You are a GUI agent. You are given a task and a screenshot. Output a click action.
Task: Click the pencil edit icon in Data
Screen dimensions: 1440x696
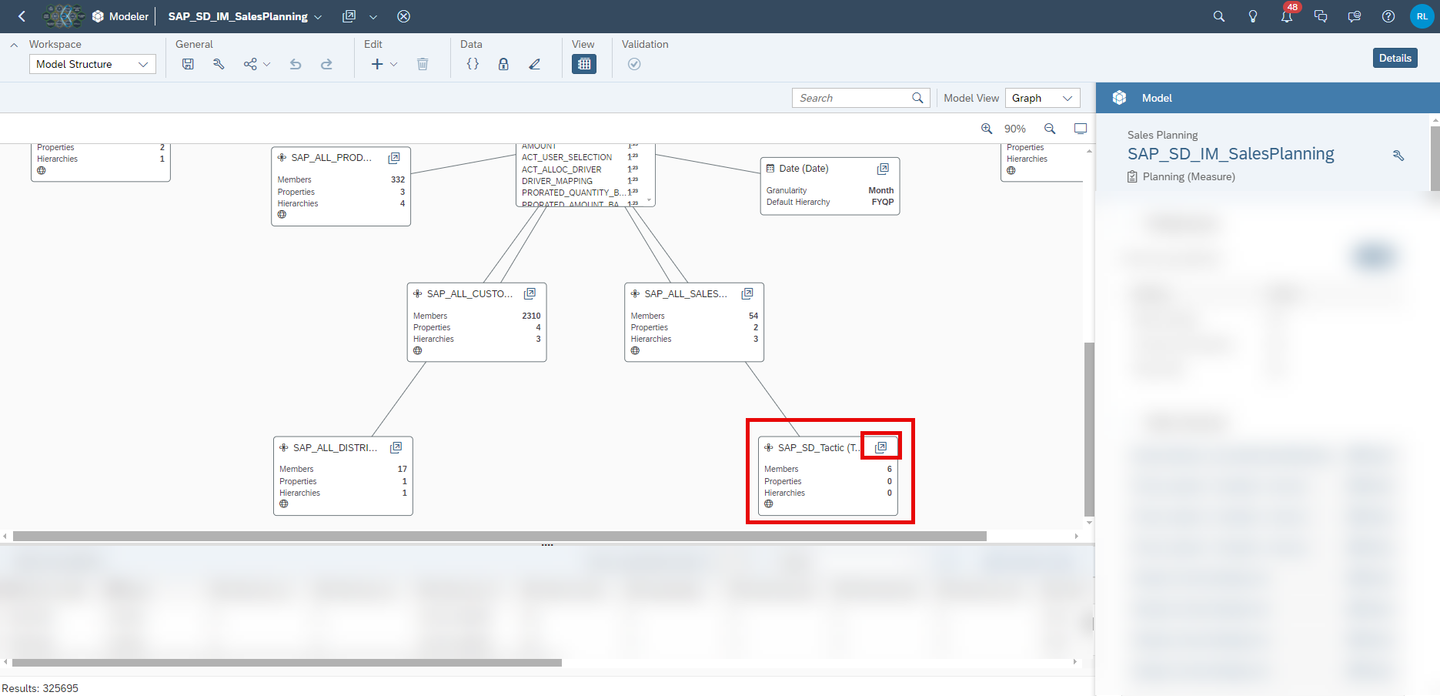coord(534,64)
